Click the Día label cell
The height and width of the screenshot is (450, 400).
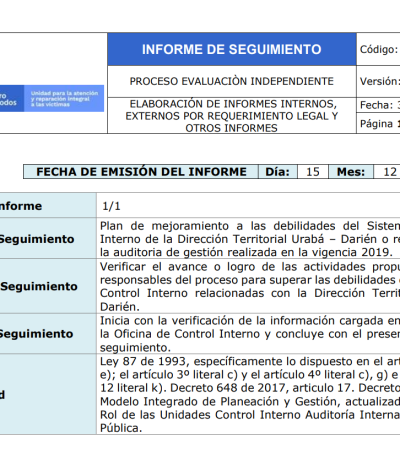pos(277,172)
